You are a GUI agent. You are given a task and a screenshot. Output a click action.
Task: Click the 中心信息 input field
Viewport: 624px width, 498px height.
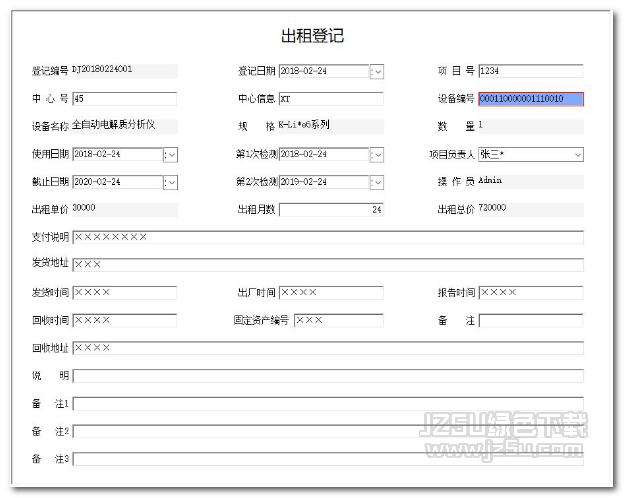(x=331, y=99)
